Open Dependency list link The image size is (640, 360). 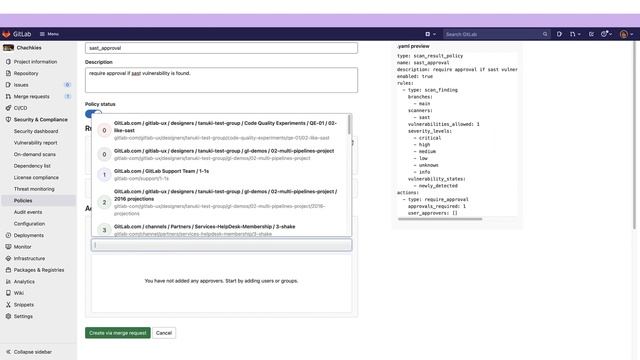(32, 166)
